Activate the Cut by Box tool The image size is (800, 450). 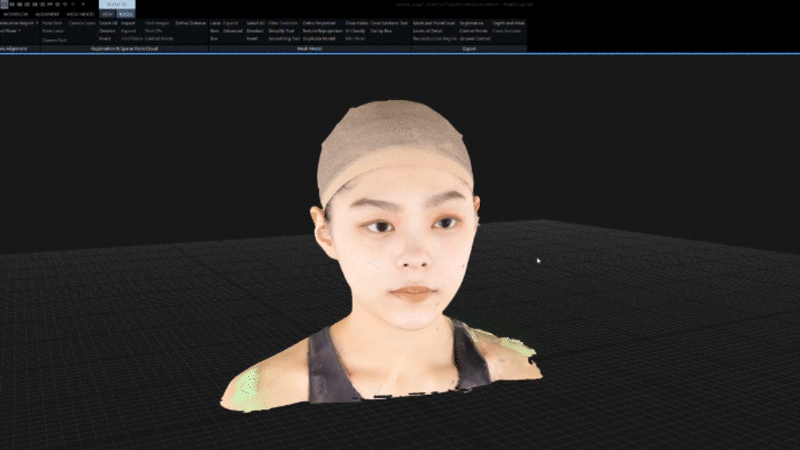pos(381,31)
